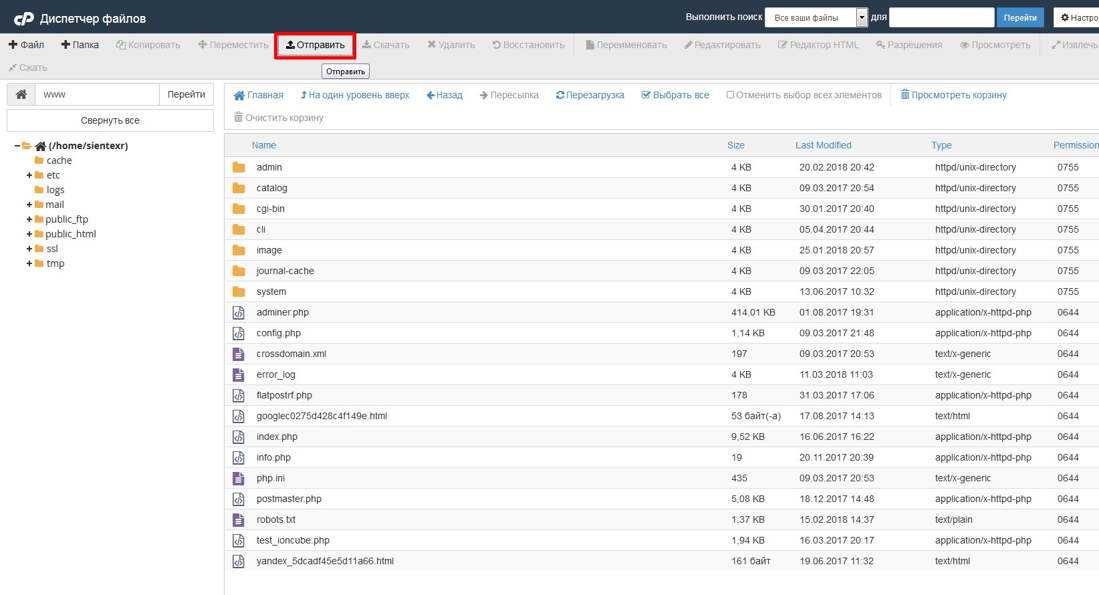This screenshot has width=1099, height=595.
Task: Sort files by Name column header
Action: (264, 145)
